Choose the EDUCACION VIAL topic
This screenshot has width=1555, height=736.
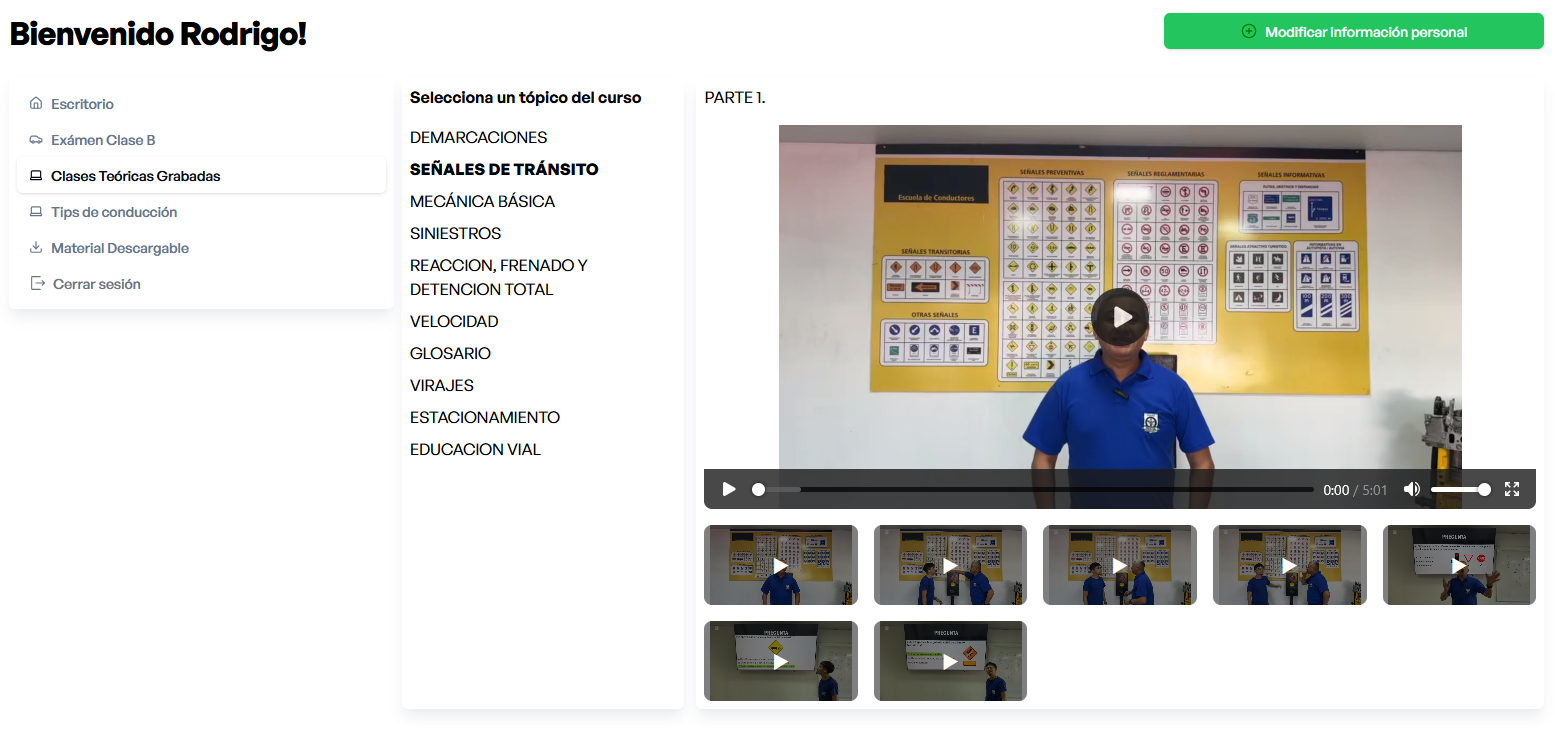[x=475, y=449]
